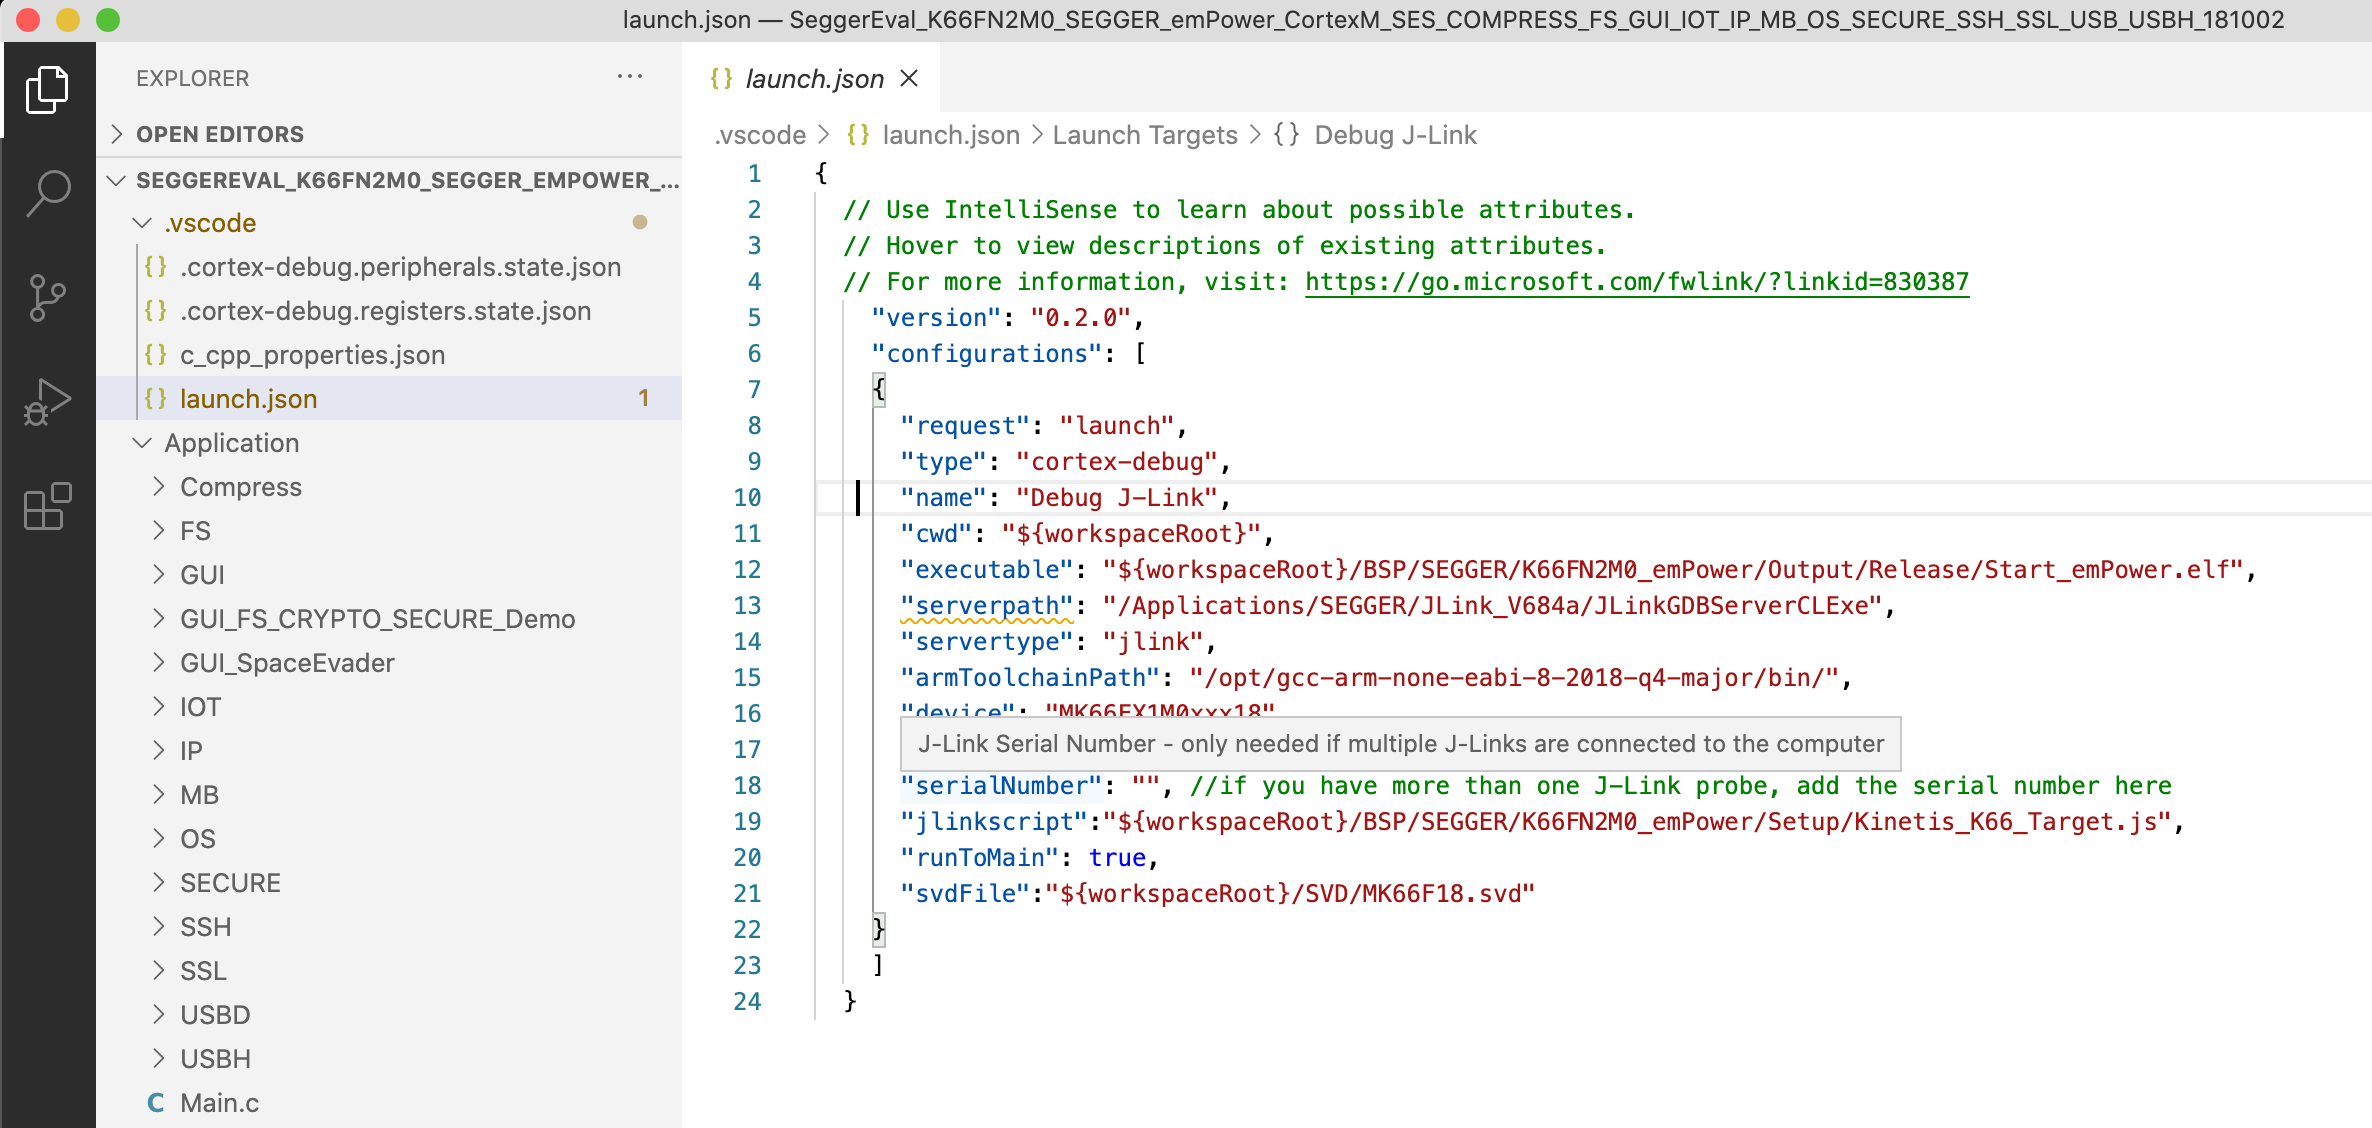The width and height of the screenshot is (2372, 1128).
Task: Click JSON icon beside .cortex-debug.peripherals.state.json
Action: coord(155,267)
